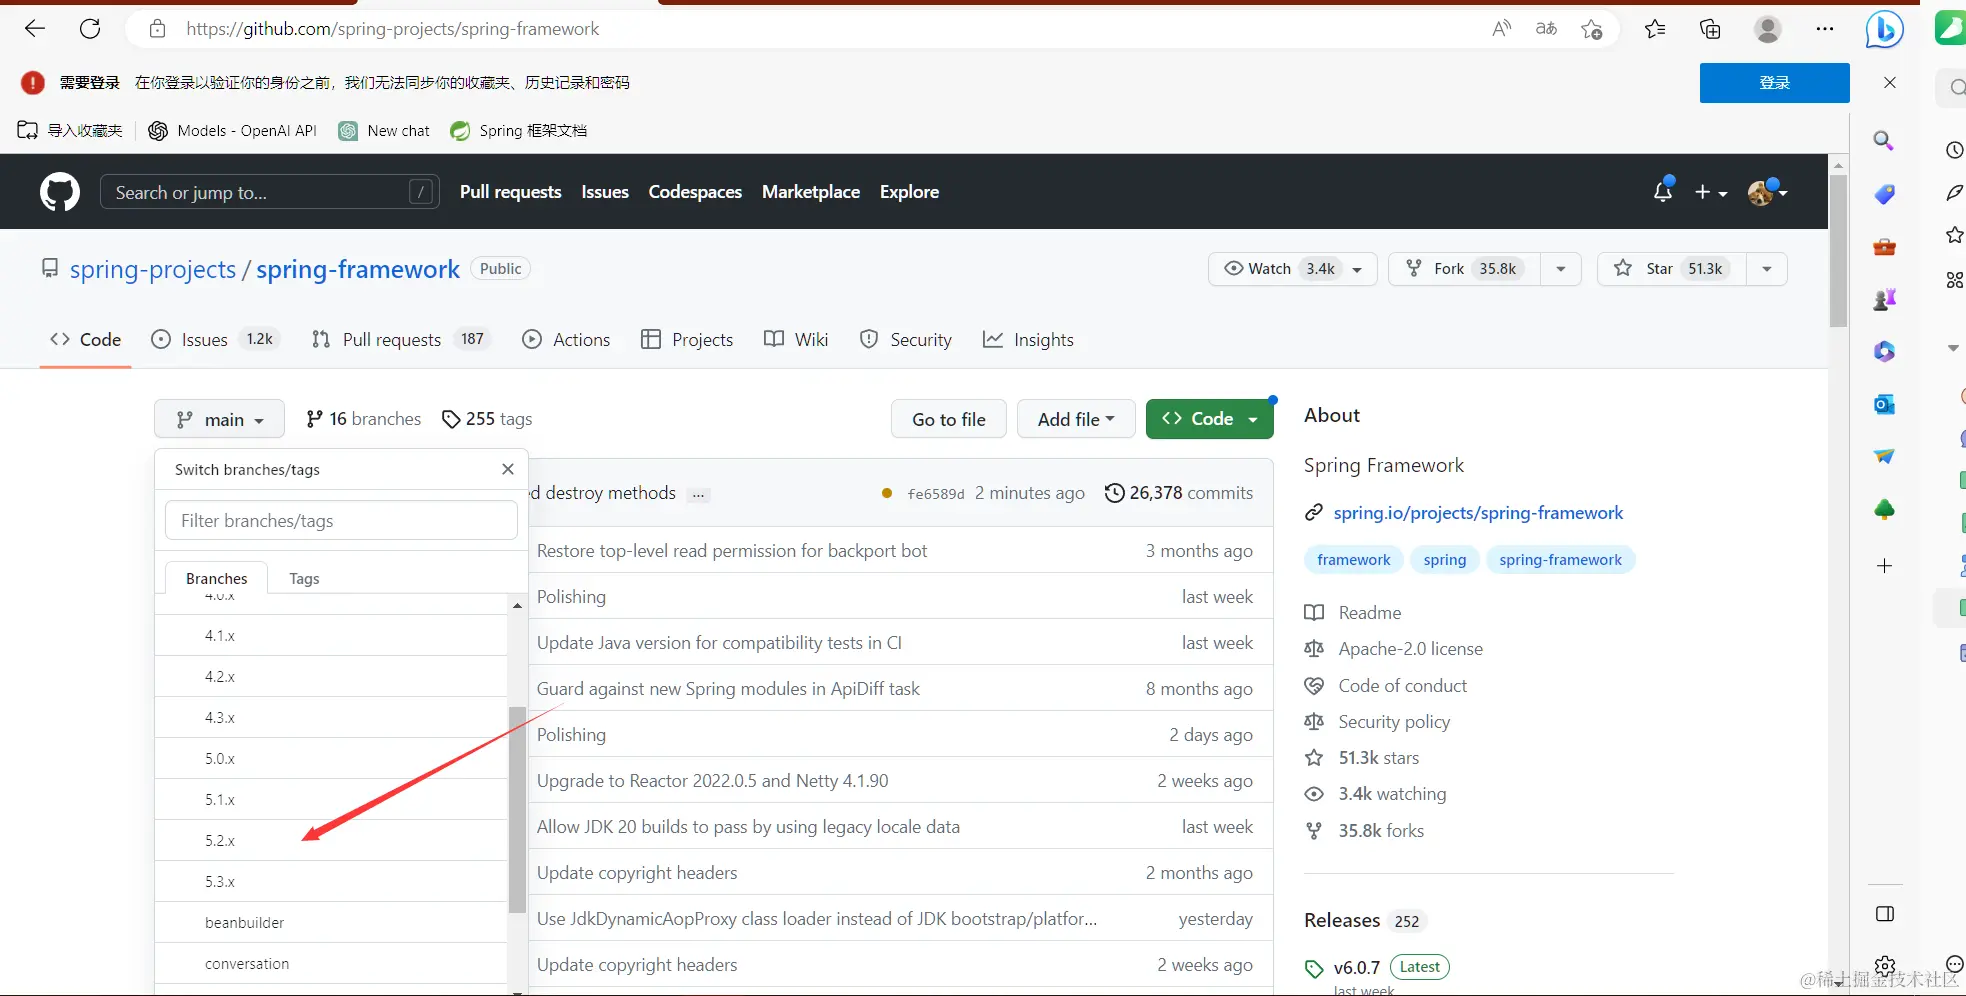Expand the Add file dropdown
Viewport: 1966px width, 996px height.
pos(1076,419)
